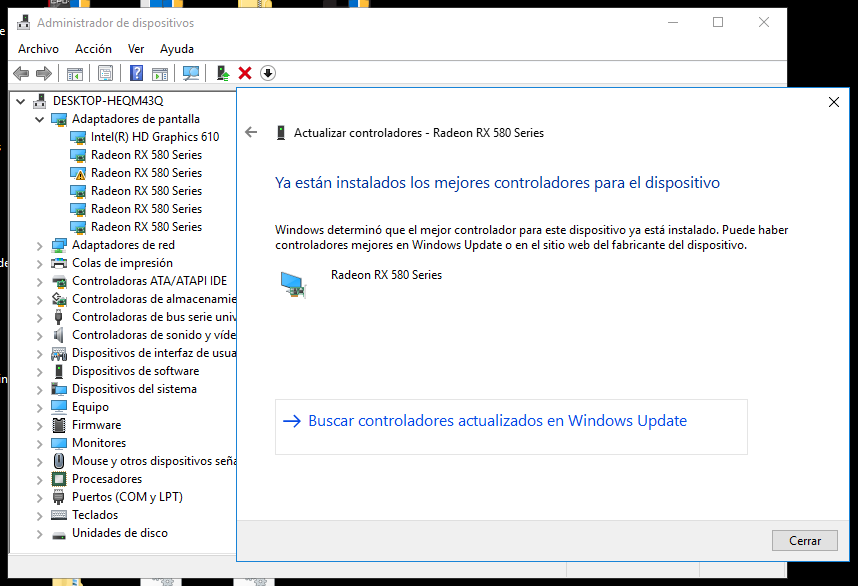This screenshot has width=858, height=586.
Task: Collapse the DESKTOP-HEQM43Q root node
Action: [21, 101]
